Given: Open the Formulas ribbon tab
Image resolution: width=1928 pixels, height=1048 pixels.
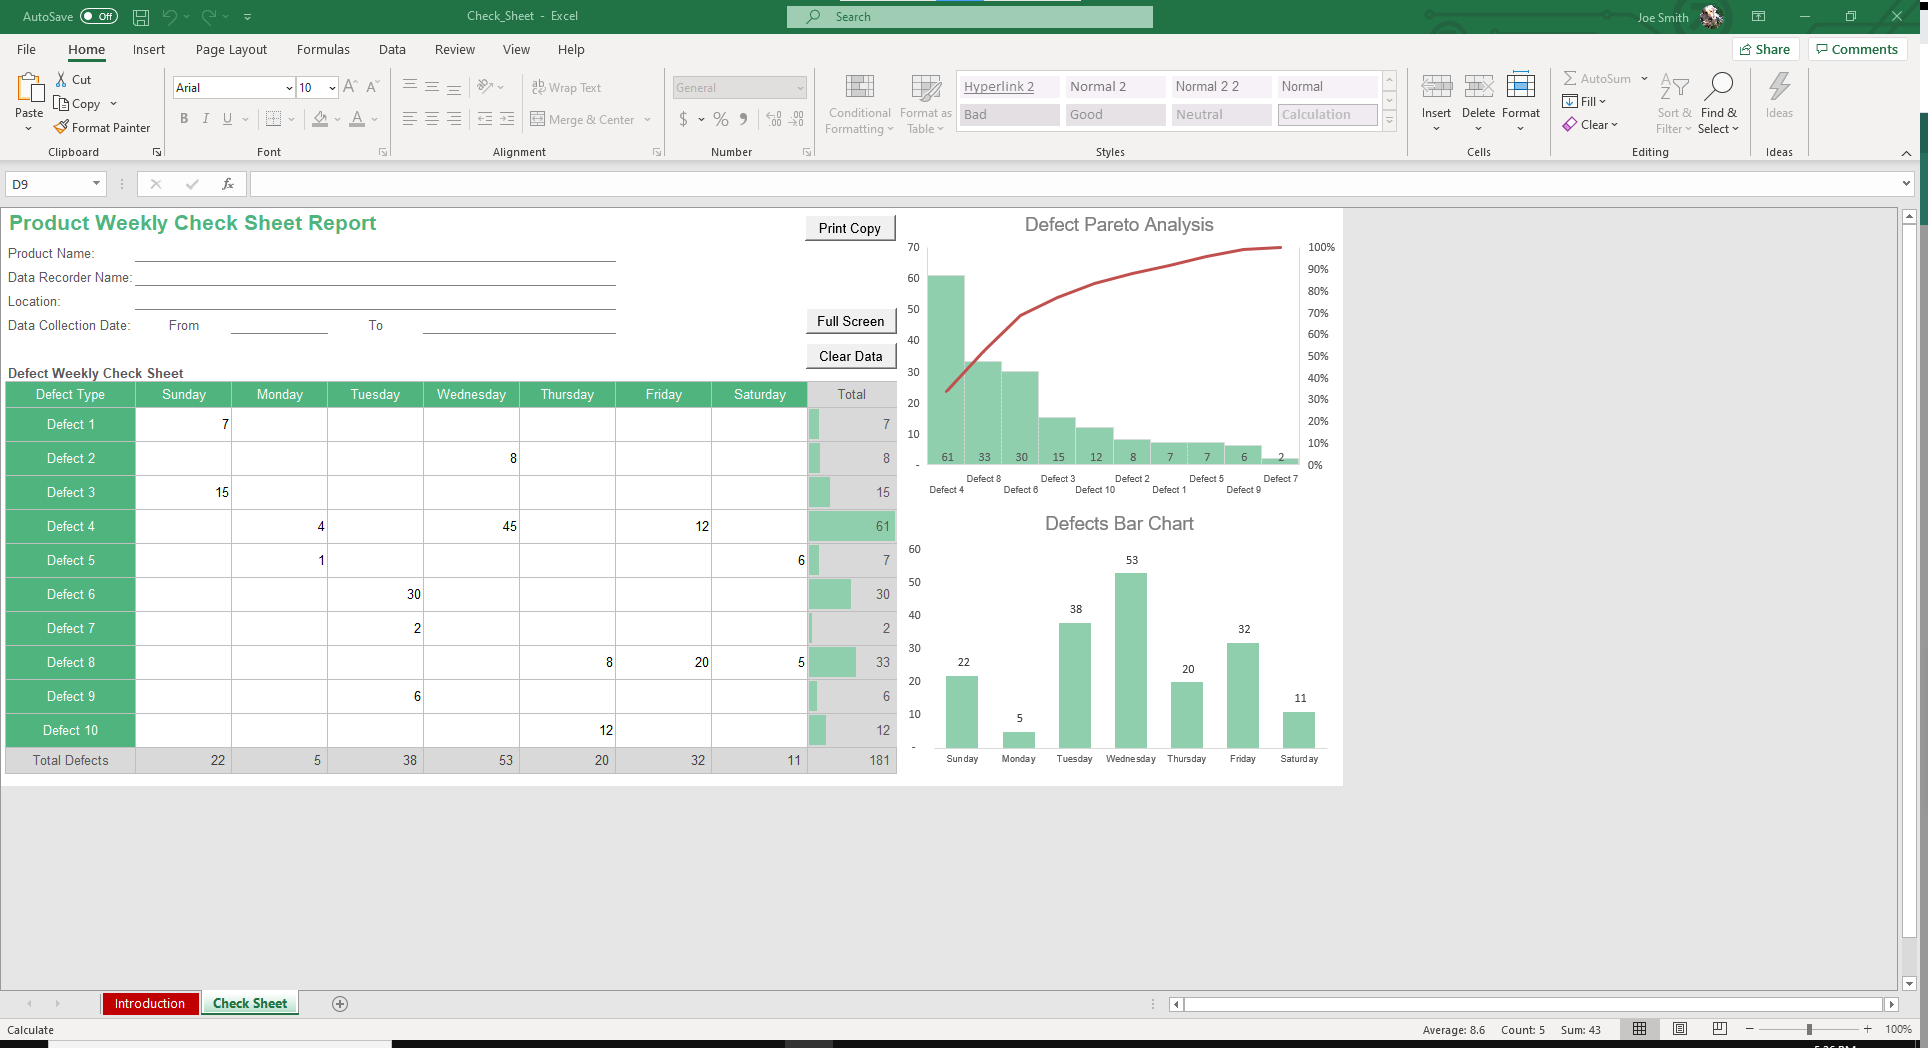Looking at the screenshot, I should click(x=323, y=49).
